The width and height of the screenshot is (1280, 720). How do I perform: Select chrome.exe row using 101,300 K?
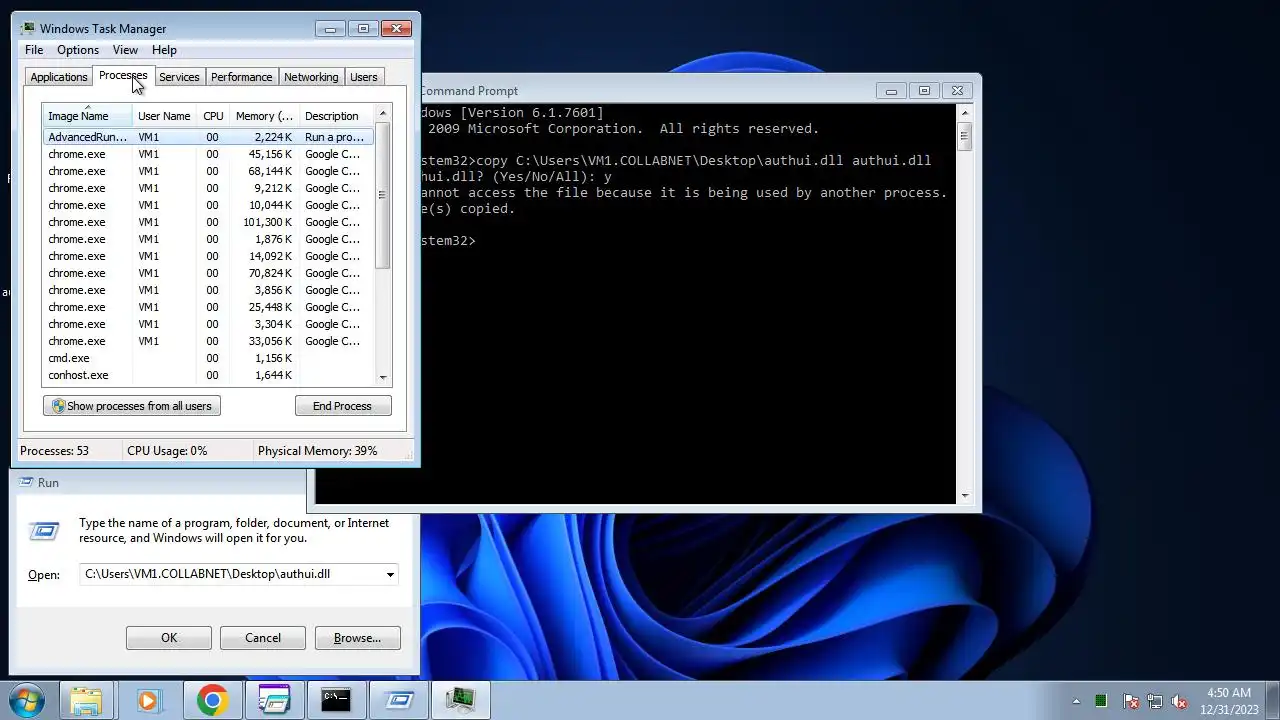pyautogui.click(x=208, y=222)
